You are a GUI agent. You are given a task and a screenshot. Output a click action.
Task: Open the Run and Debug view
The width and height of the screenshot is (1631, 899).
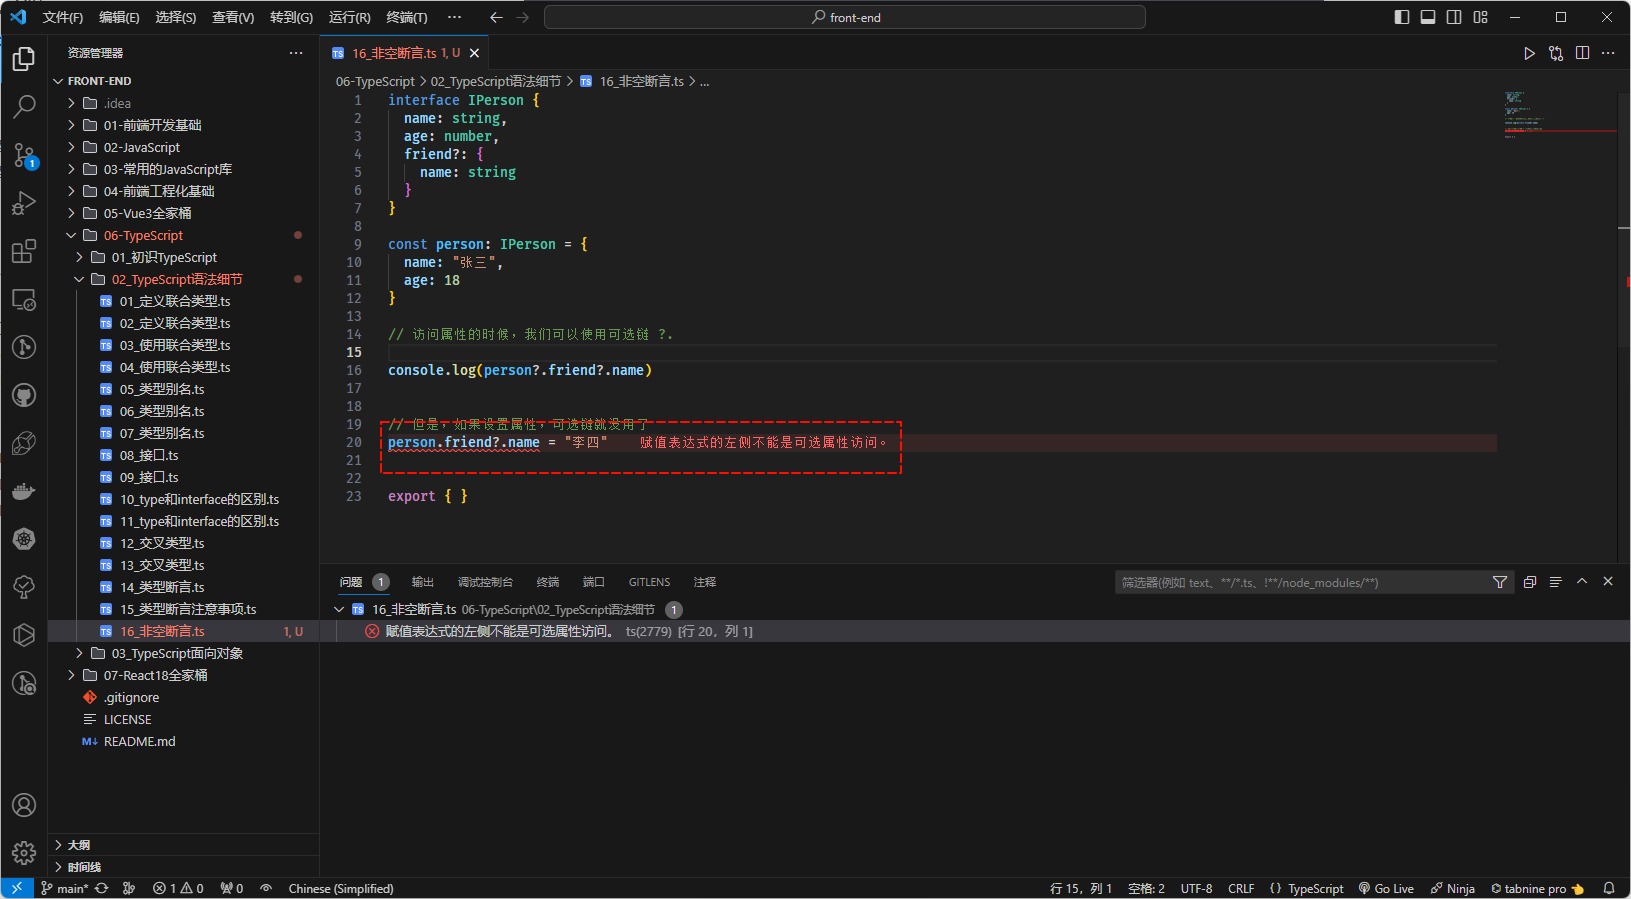coord(24,203)
